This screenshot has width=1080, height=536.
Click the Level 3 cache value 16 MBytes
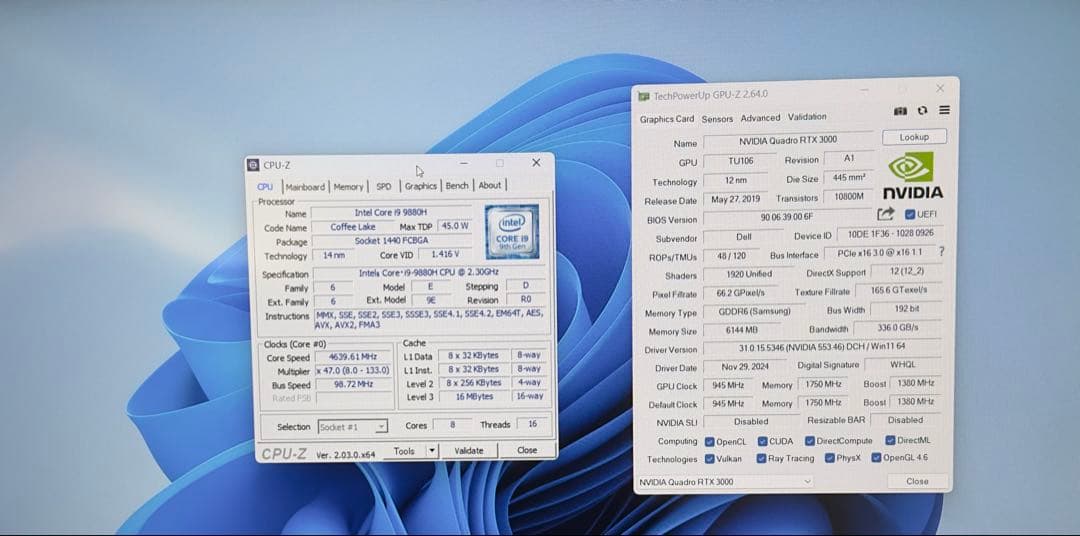pyautogui.click(x=473, y=397)
